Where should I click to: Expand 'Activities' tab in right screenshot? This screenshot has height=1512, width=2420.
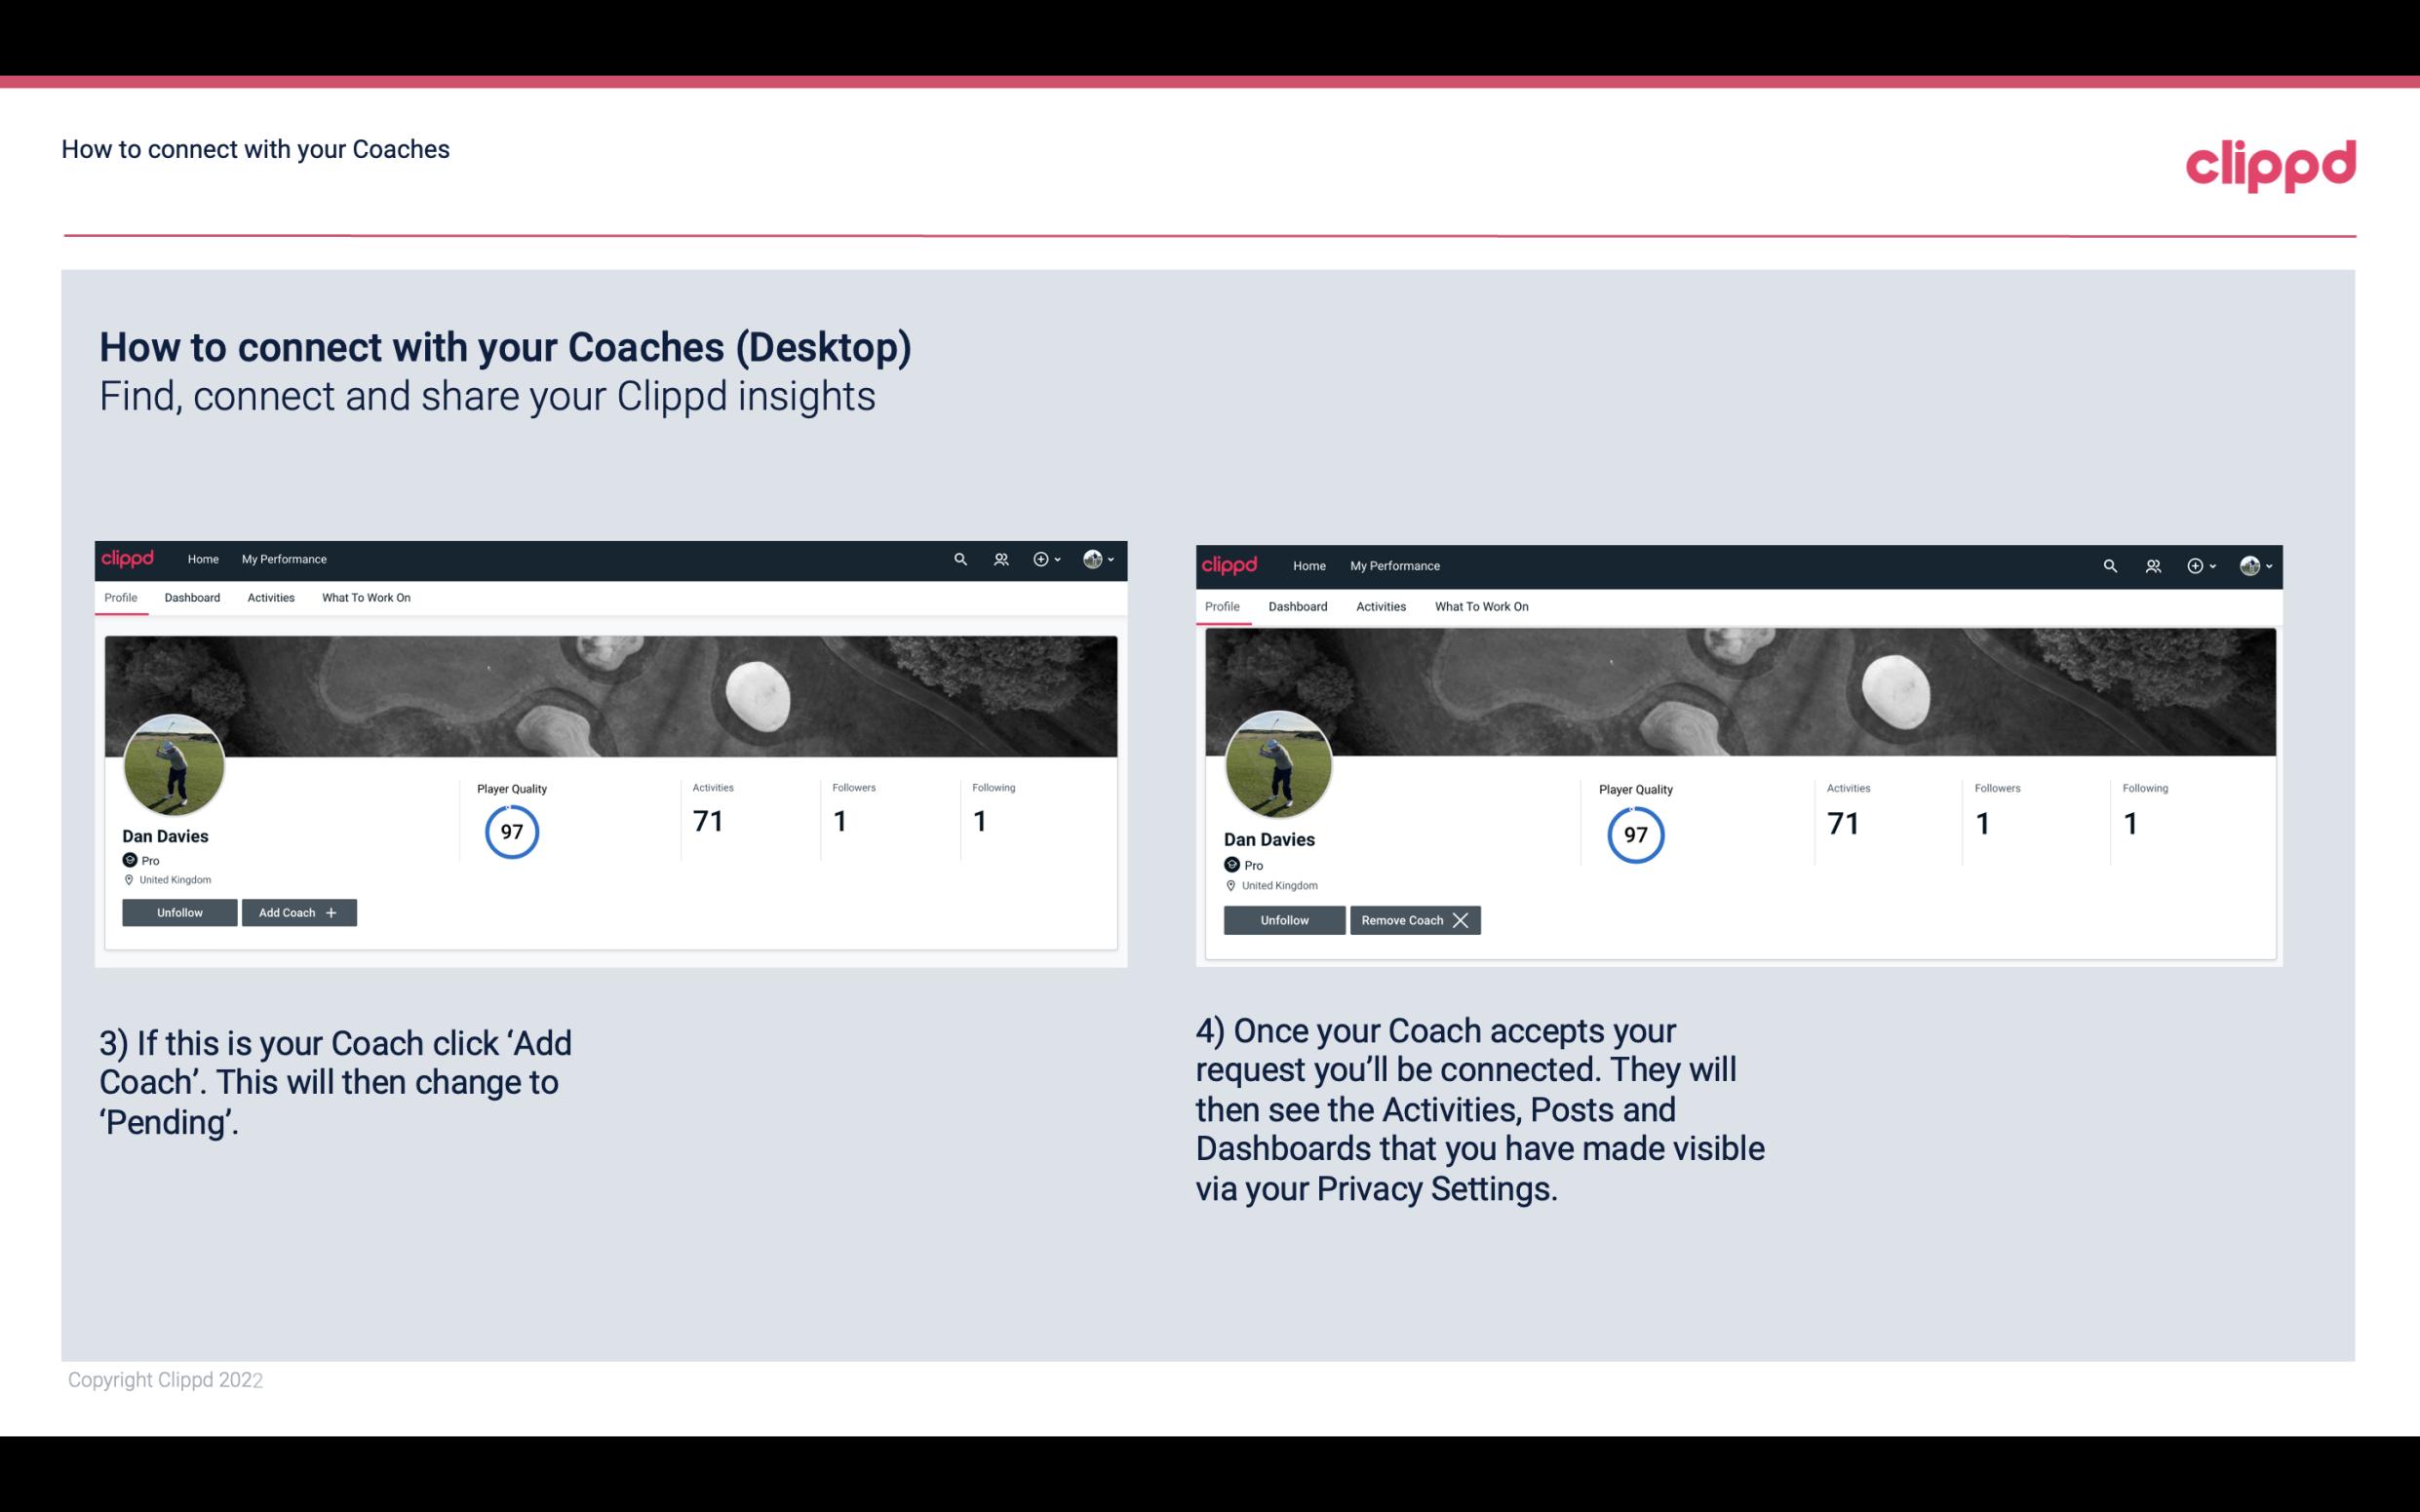click(1380, 604)
